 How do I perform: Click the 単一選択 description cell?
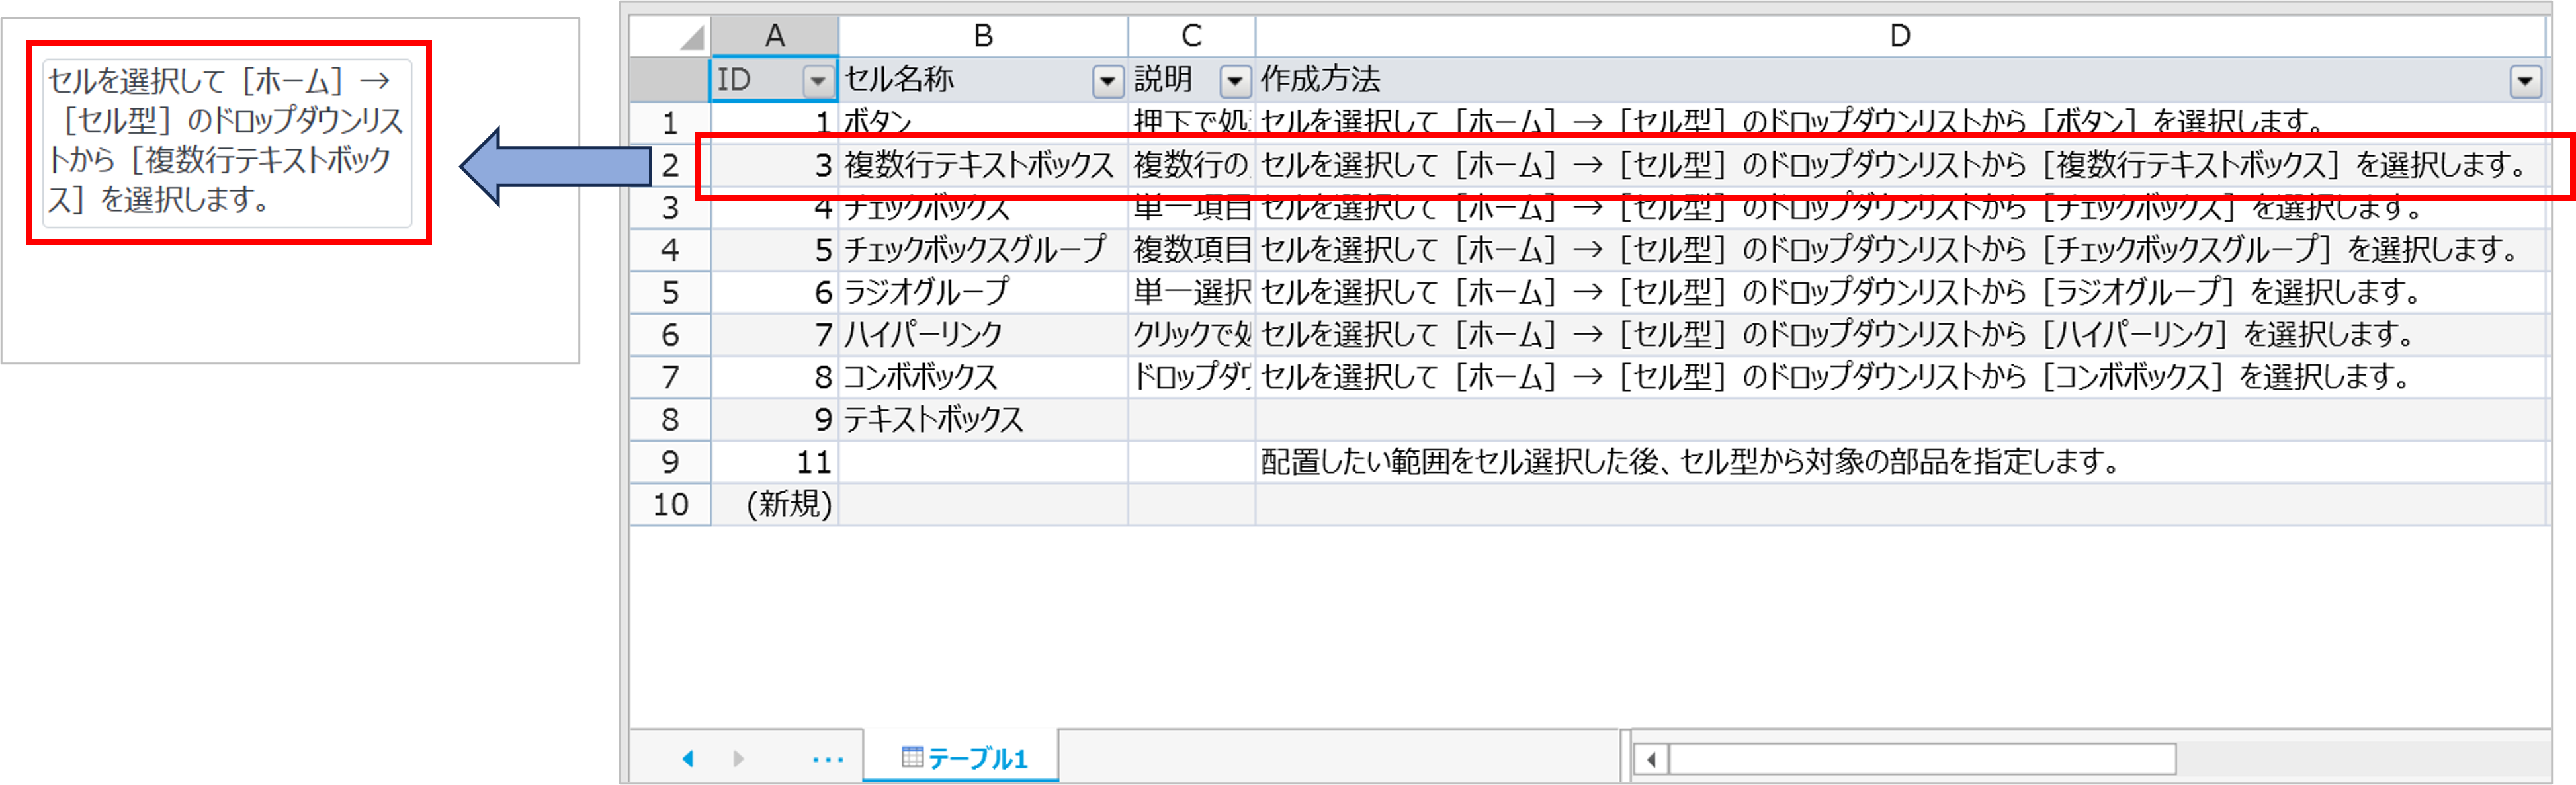click(1191, 293)
